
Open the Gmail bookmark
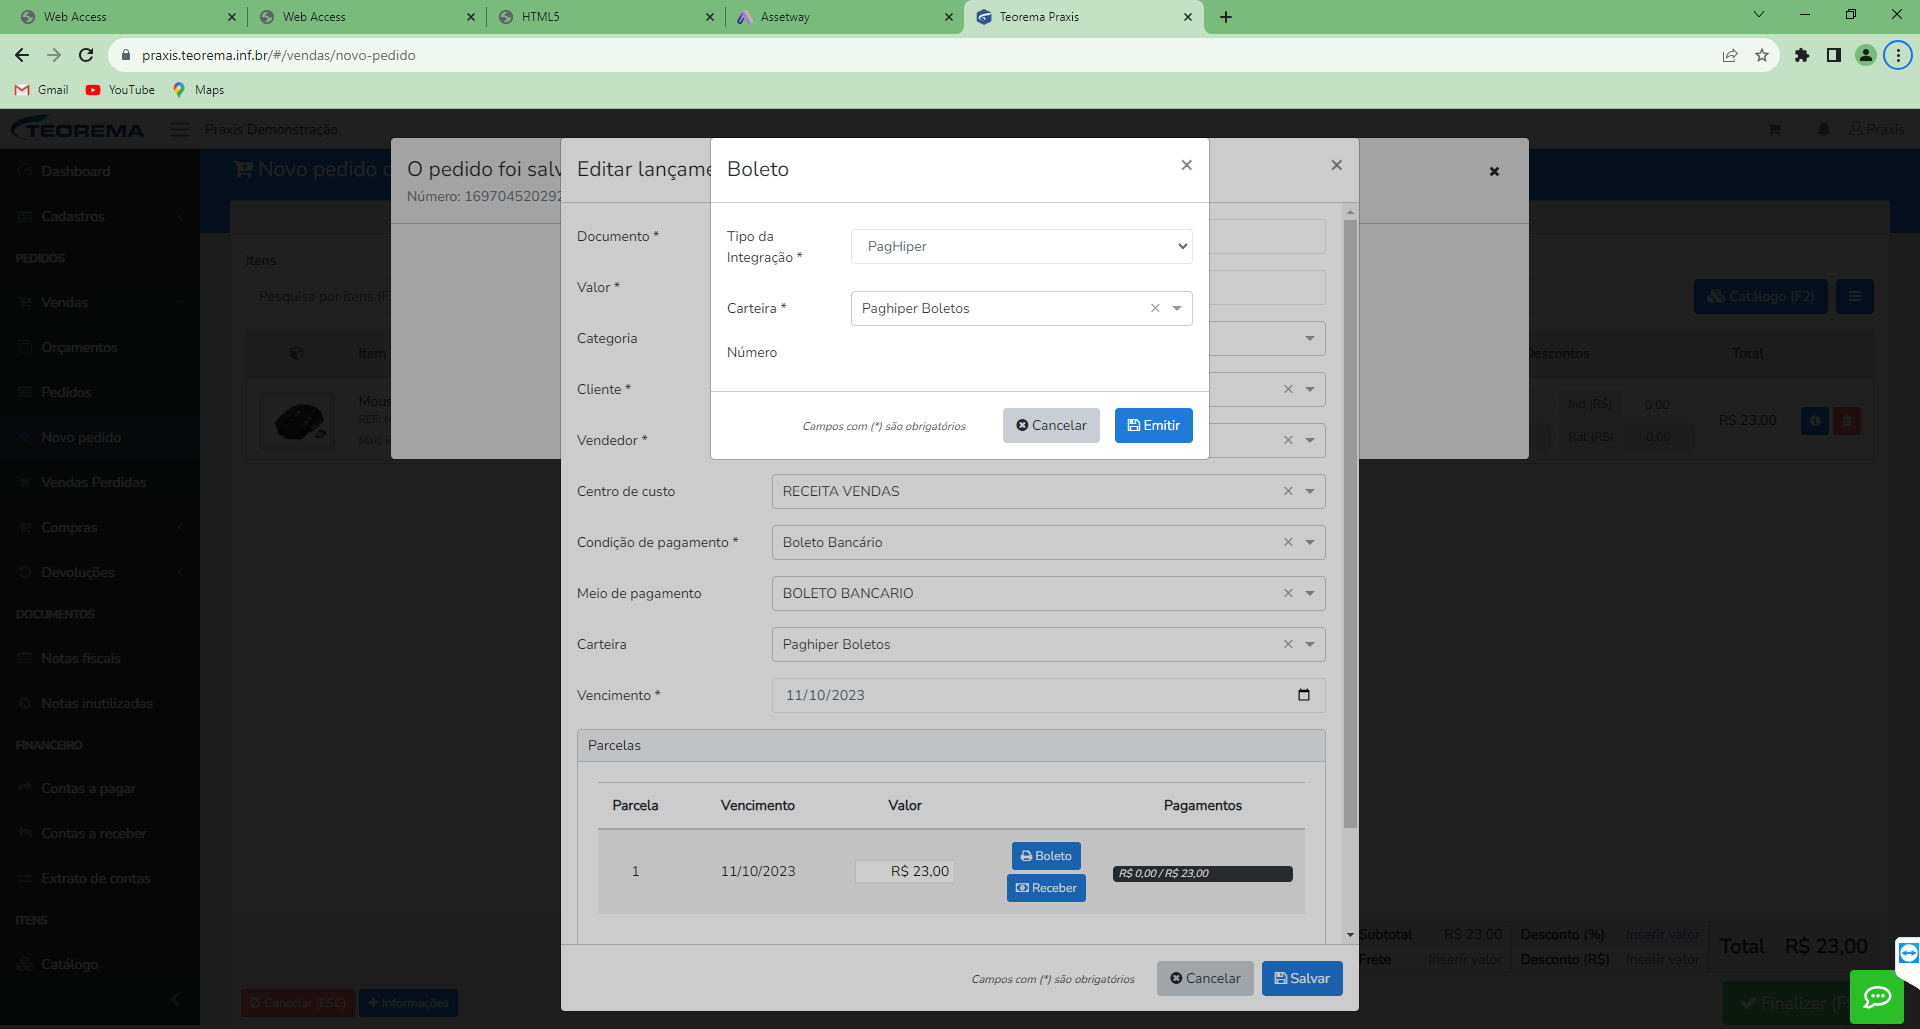coord(42,90)
